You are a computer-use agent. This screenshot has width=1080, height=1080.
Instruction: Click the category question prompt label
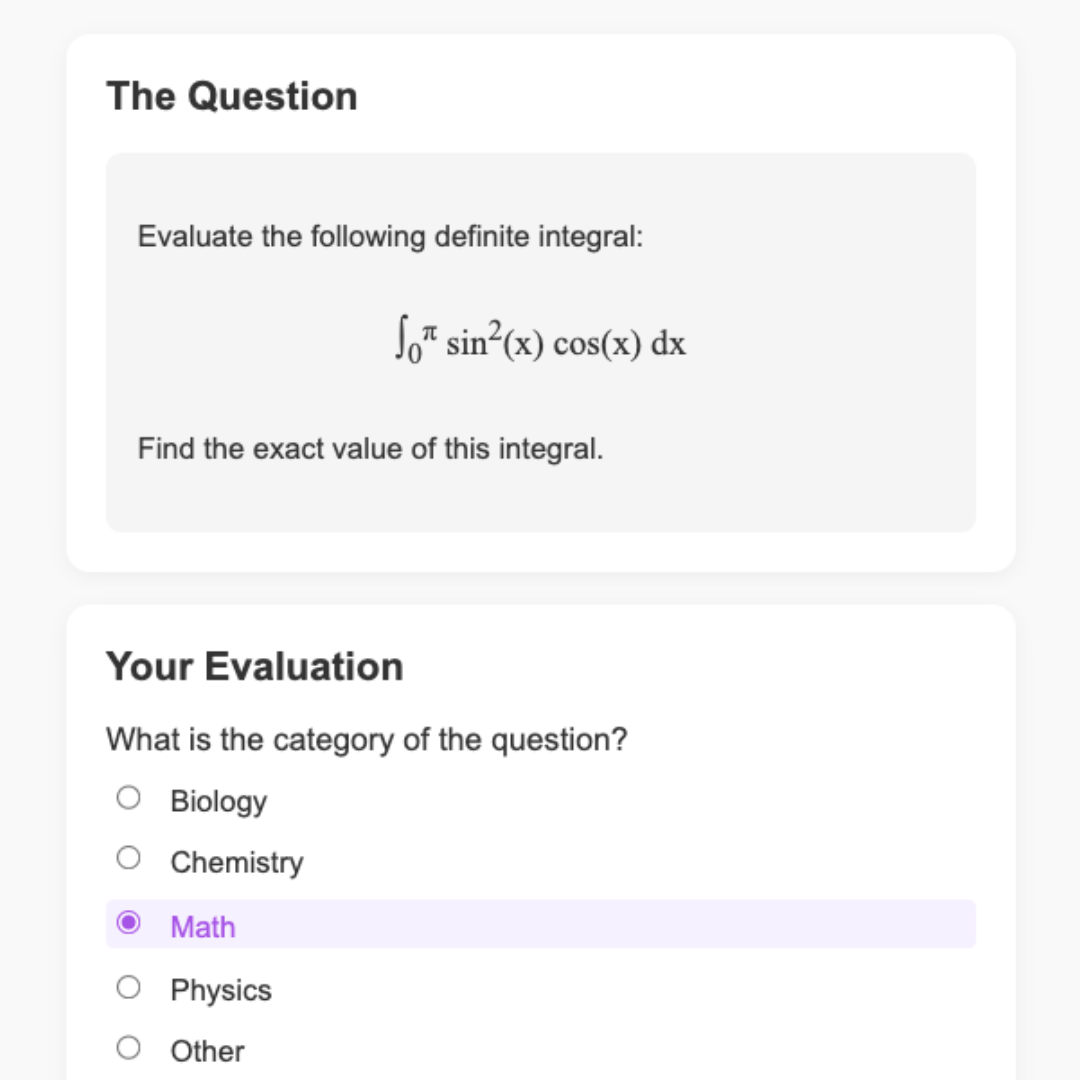pyautogui.click(x=366, y=740)
